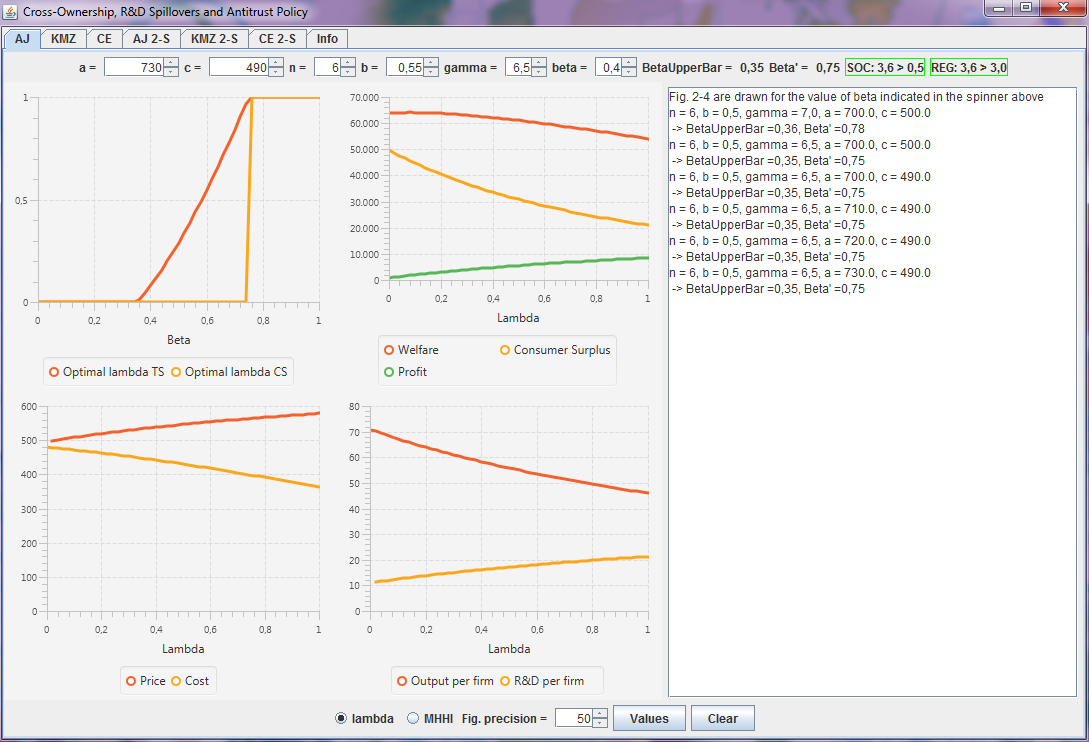Click the Price legend marker
The height and width of the screenshot is (742, 1089).
[x=131, y=681]
